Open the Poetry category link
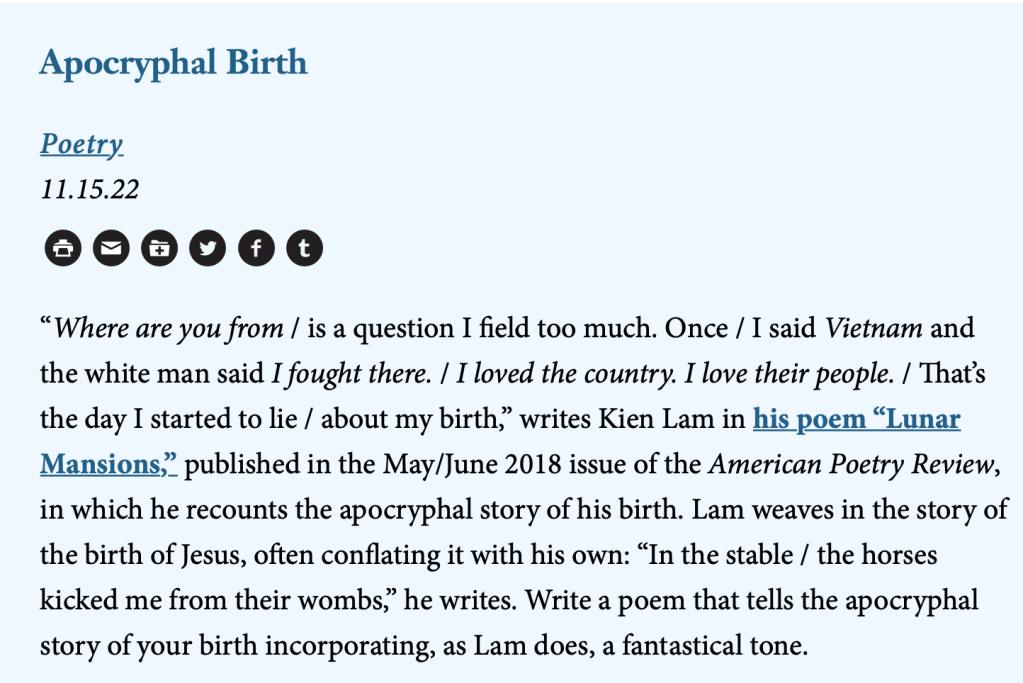 [81, 144]
